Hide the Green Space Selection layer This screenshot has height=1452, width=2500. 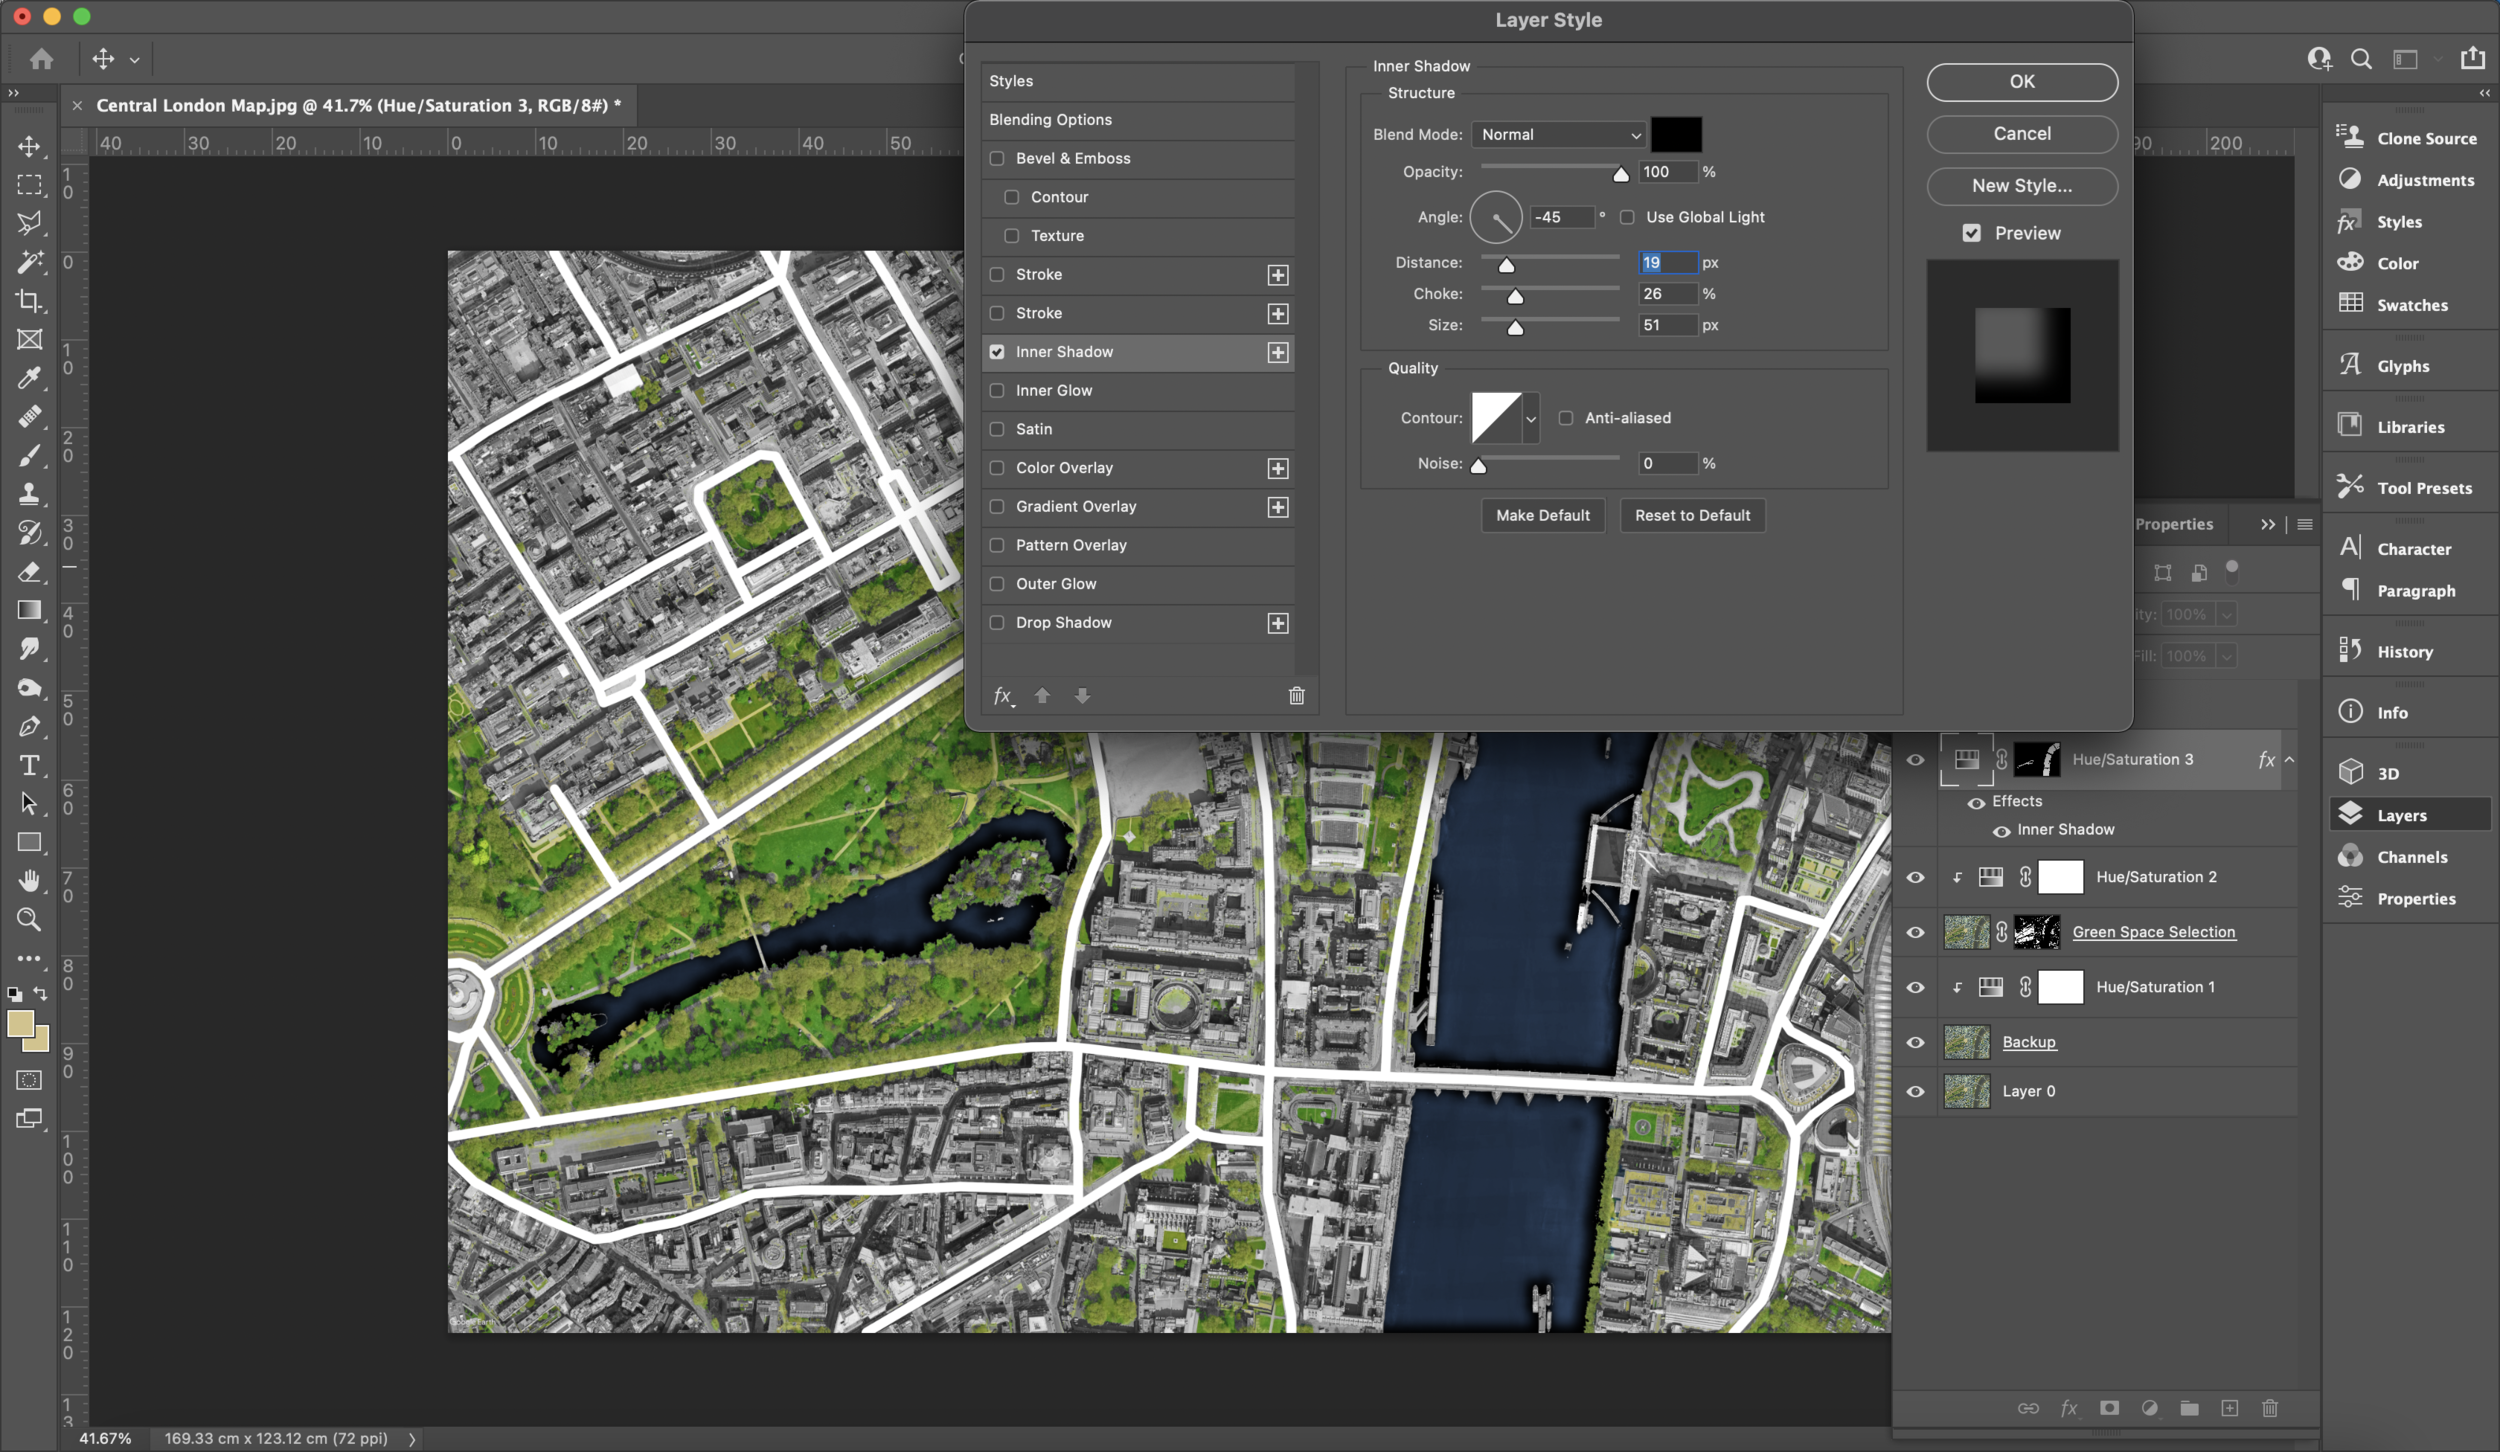(x=1915, y=932)
